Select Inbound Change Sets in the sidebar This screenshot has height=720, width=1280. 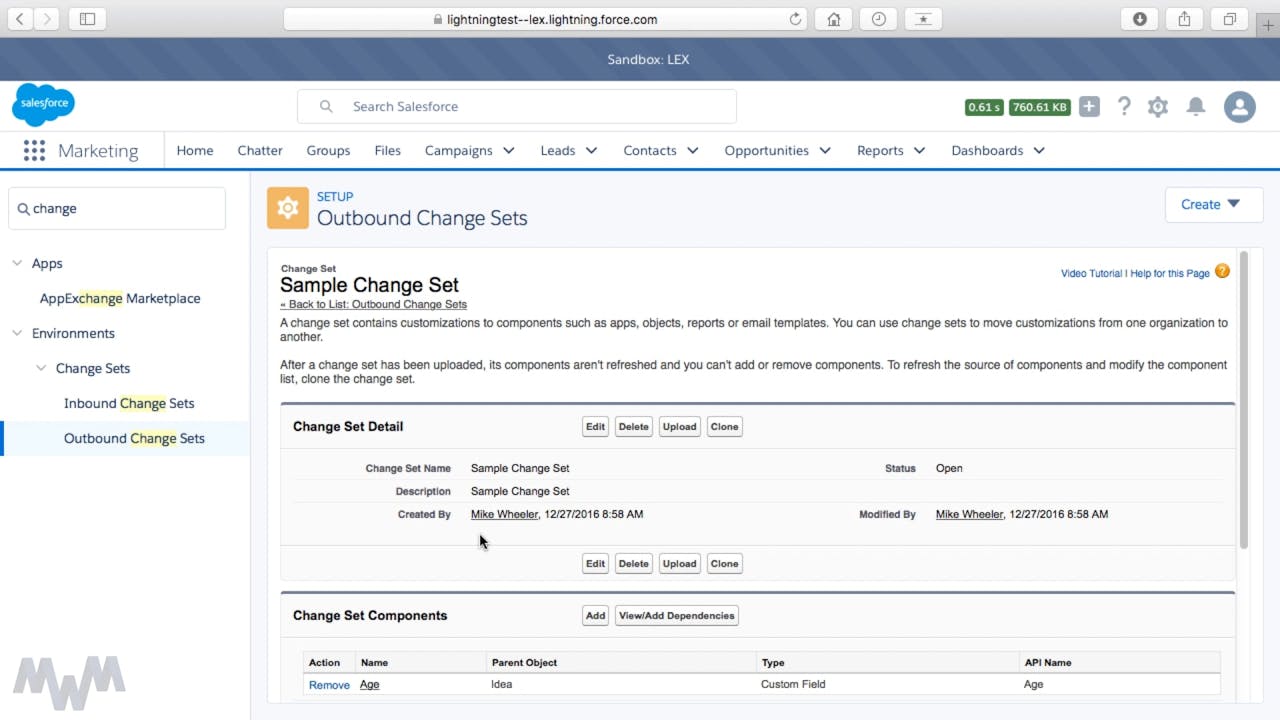pos(129,403)
